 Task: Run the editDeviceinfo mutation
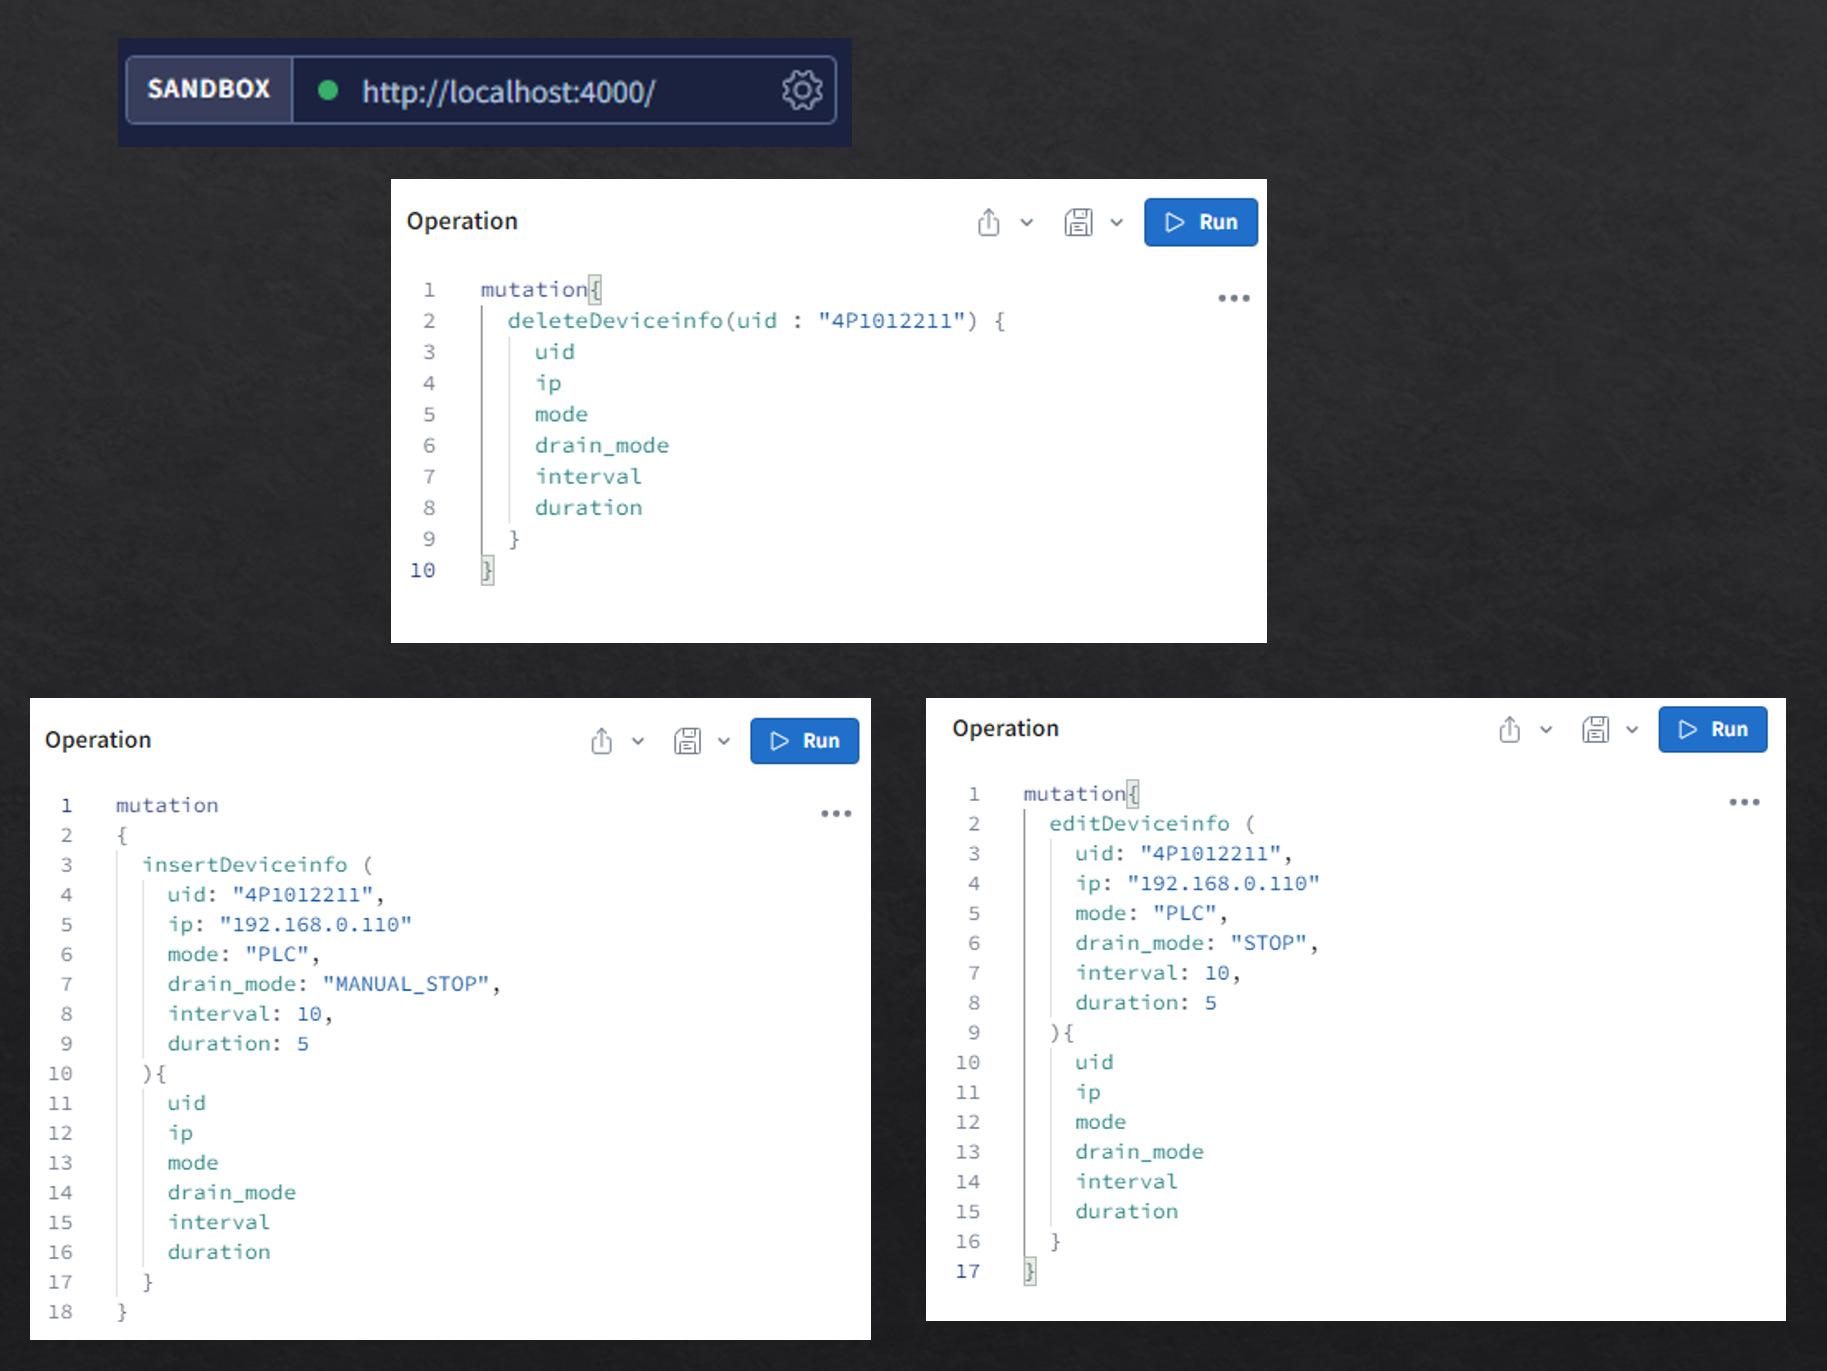1713,729
